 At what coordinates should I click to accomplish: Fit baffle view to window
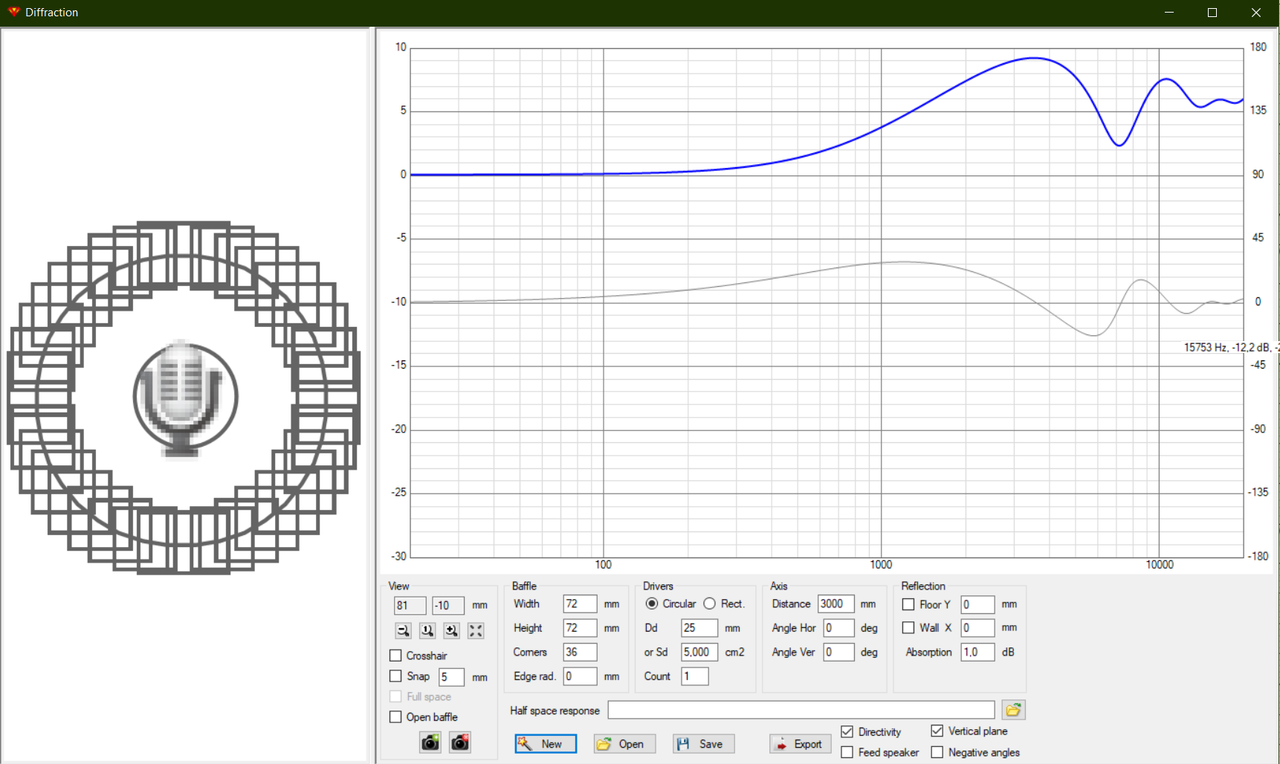476,630
